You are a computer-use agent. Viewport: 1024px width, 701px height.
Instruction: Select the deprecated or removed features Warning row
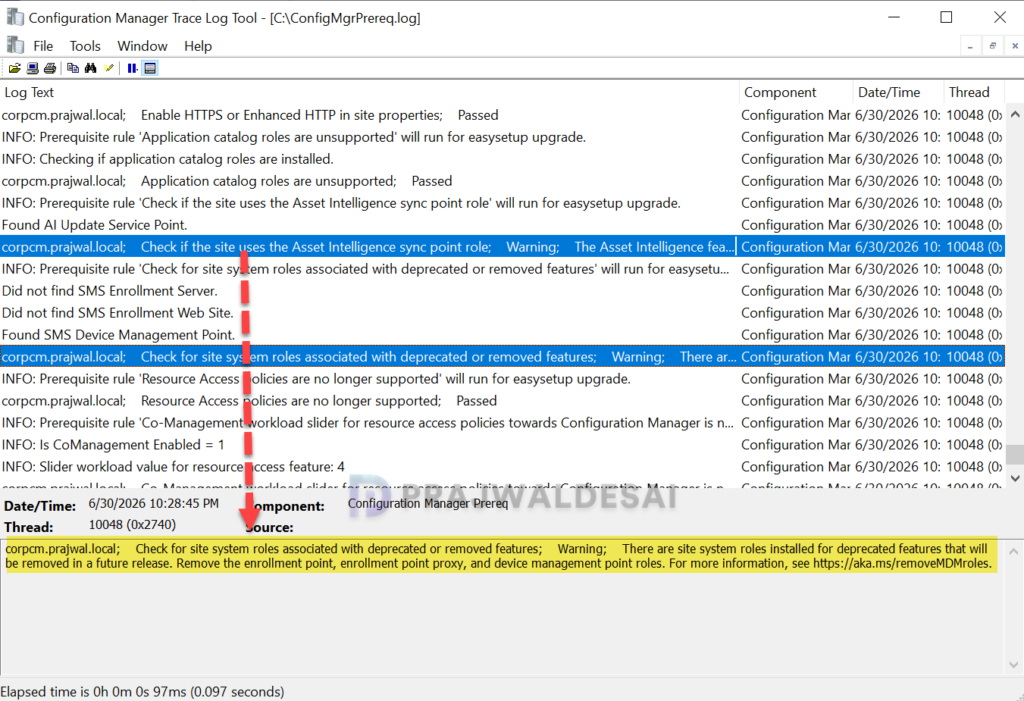click(502, 357)
